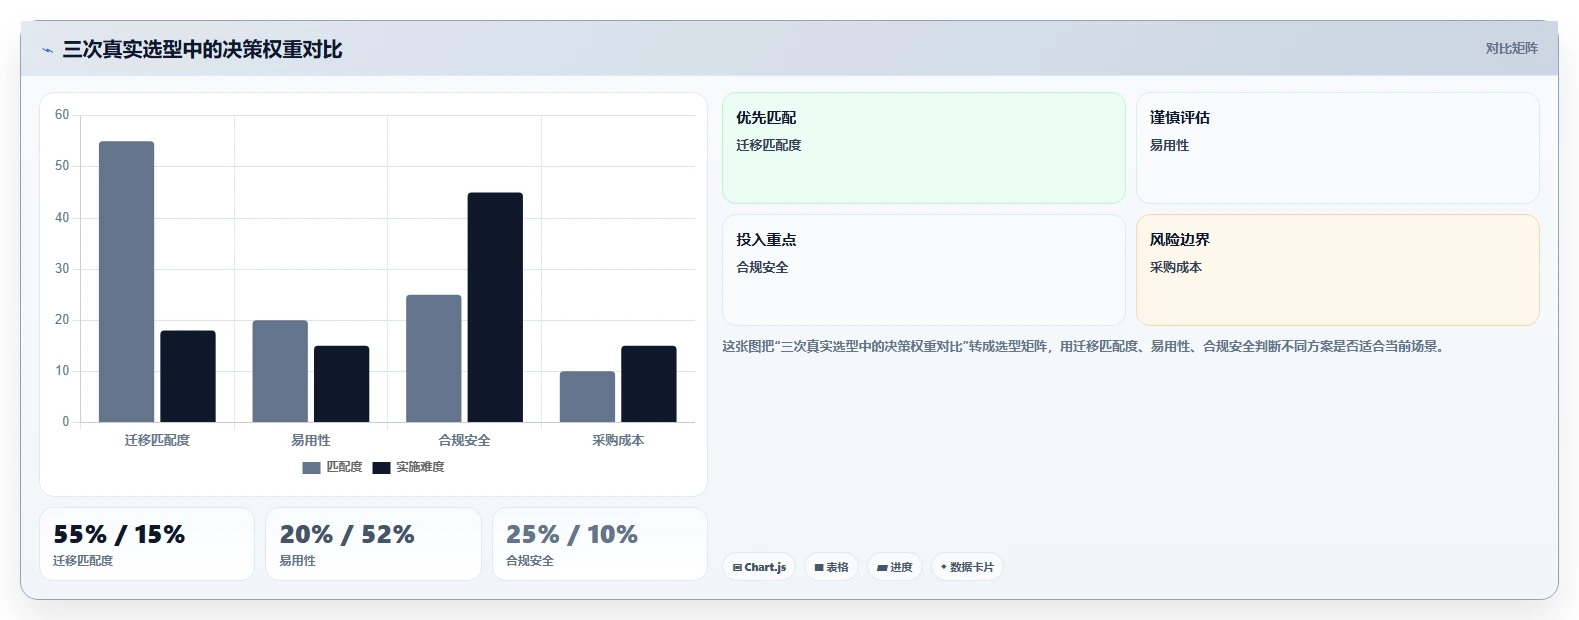Open the 投入重点 matrix card

(924, 270)
